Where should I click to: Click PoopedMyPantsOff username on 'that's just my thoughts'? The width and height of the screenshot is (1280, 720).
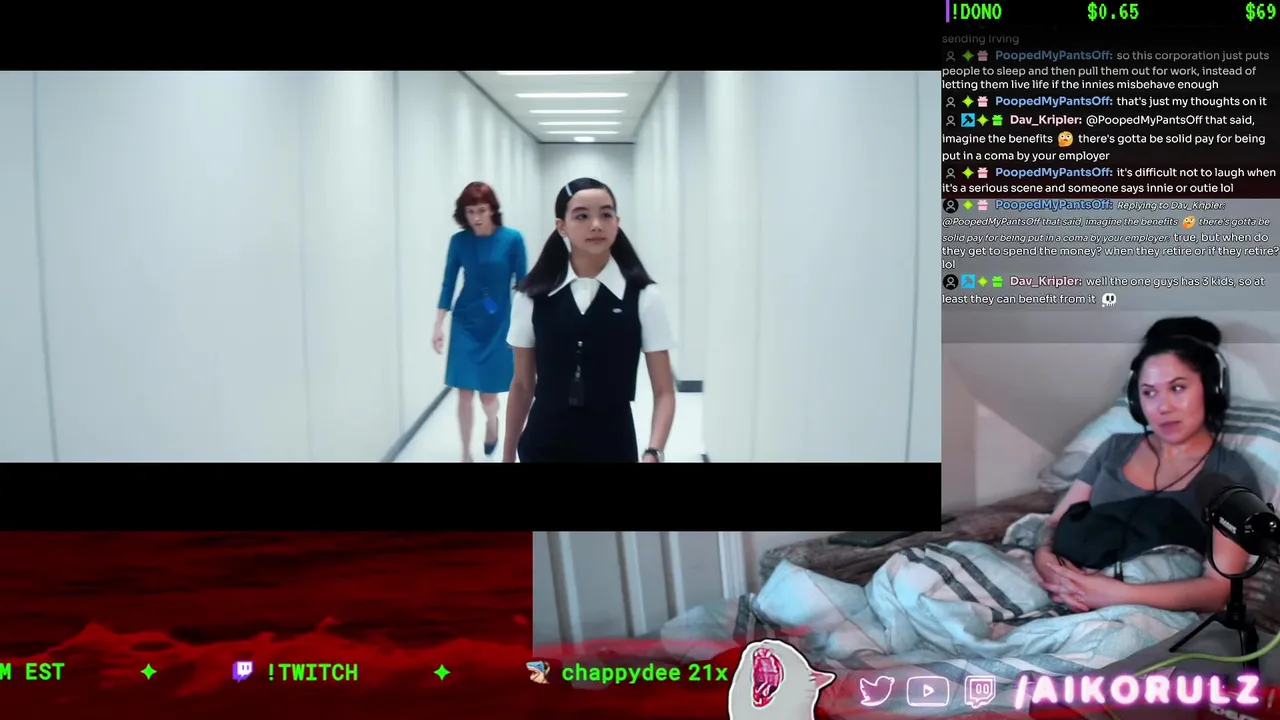(1053, 102)
